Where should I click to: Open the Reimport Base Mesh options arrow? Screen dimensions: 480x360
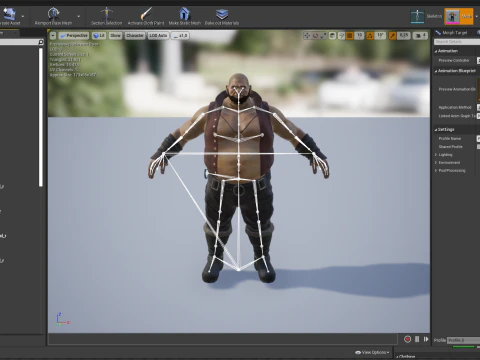(79, 16)
